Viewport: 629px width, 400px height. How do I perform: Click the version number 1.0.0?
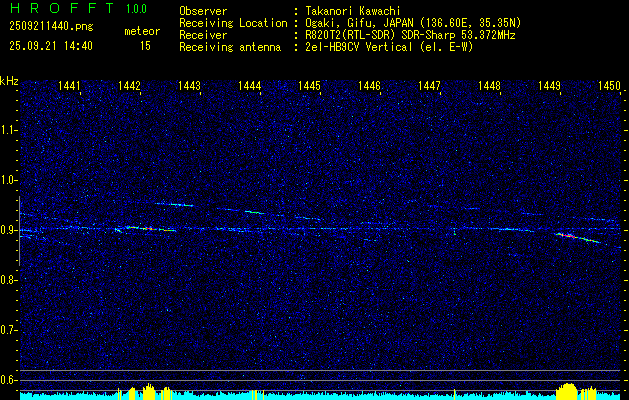[136, 9]
